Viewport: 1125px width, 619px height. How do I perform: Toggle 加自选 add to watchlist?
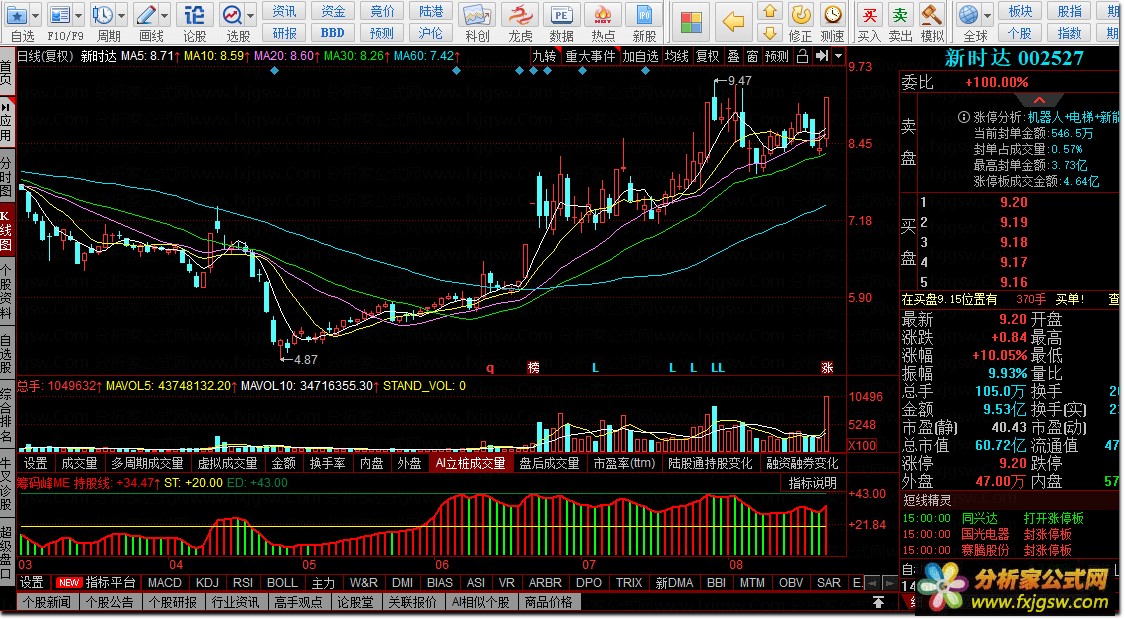tap(640, 56)
